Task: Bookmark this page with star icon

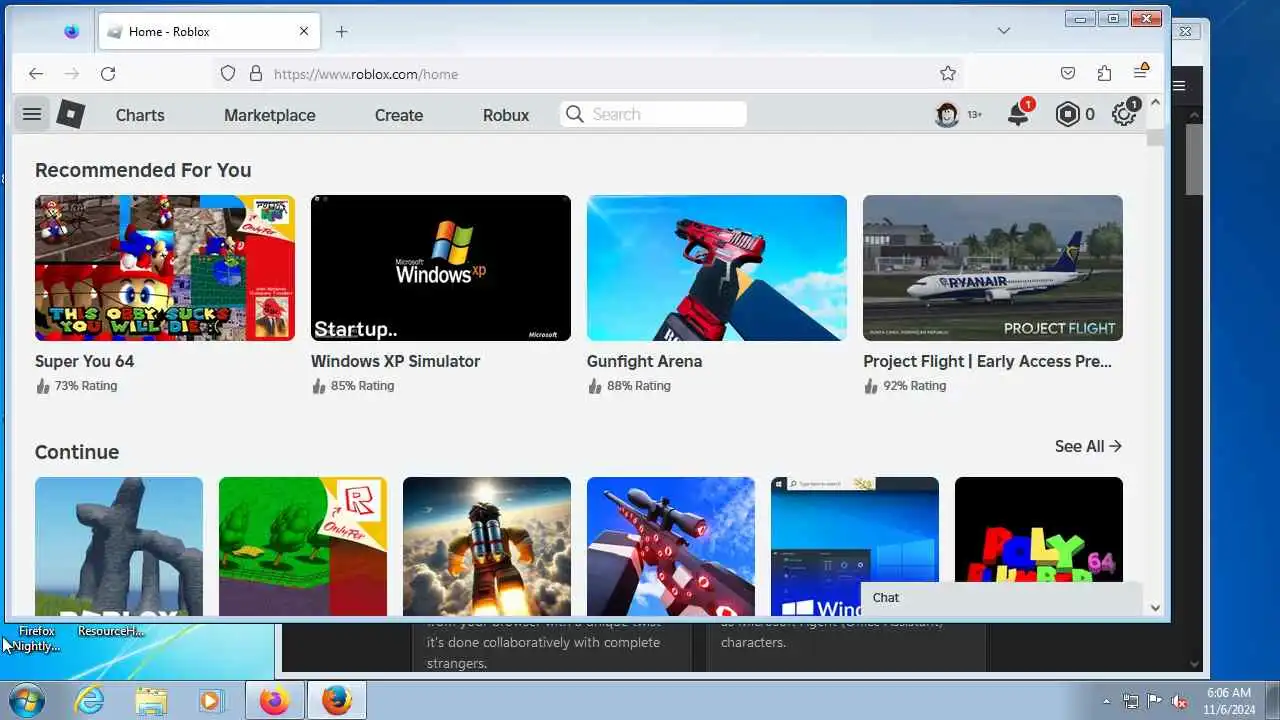Action: coord(948,73)
